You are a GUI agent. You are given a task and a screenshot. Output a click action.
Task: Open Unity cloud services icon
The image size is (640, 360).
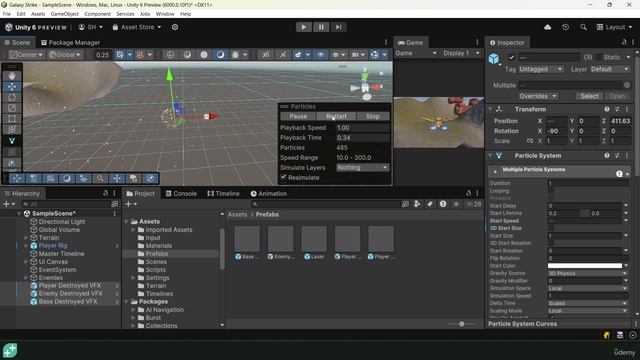coord(547,27)
